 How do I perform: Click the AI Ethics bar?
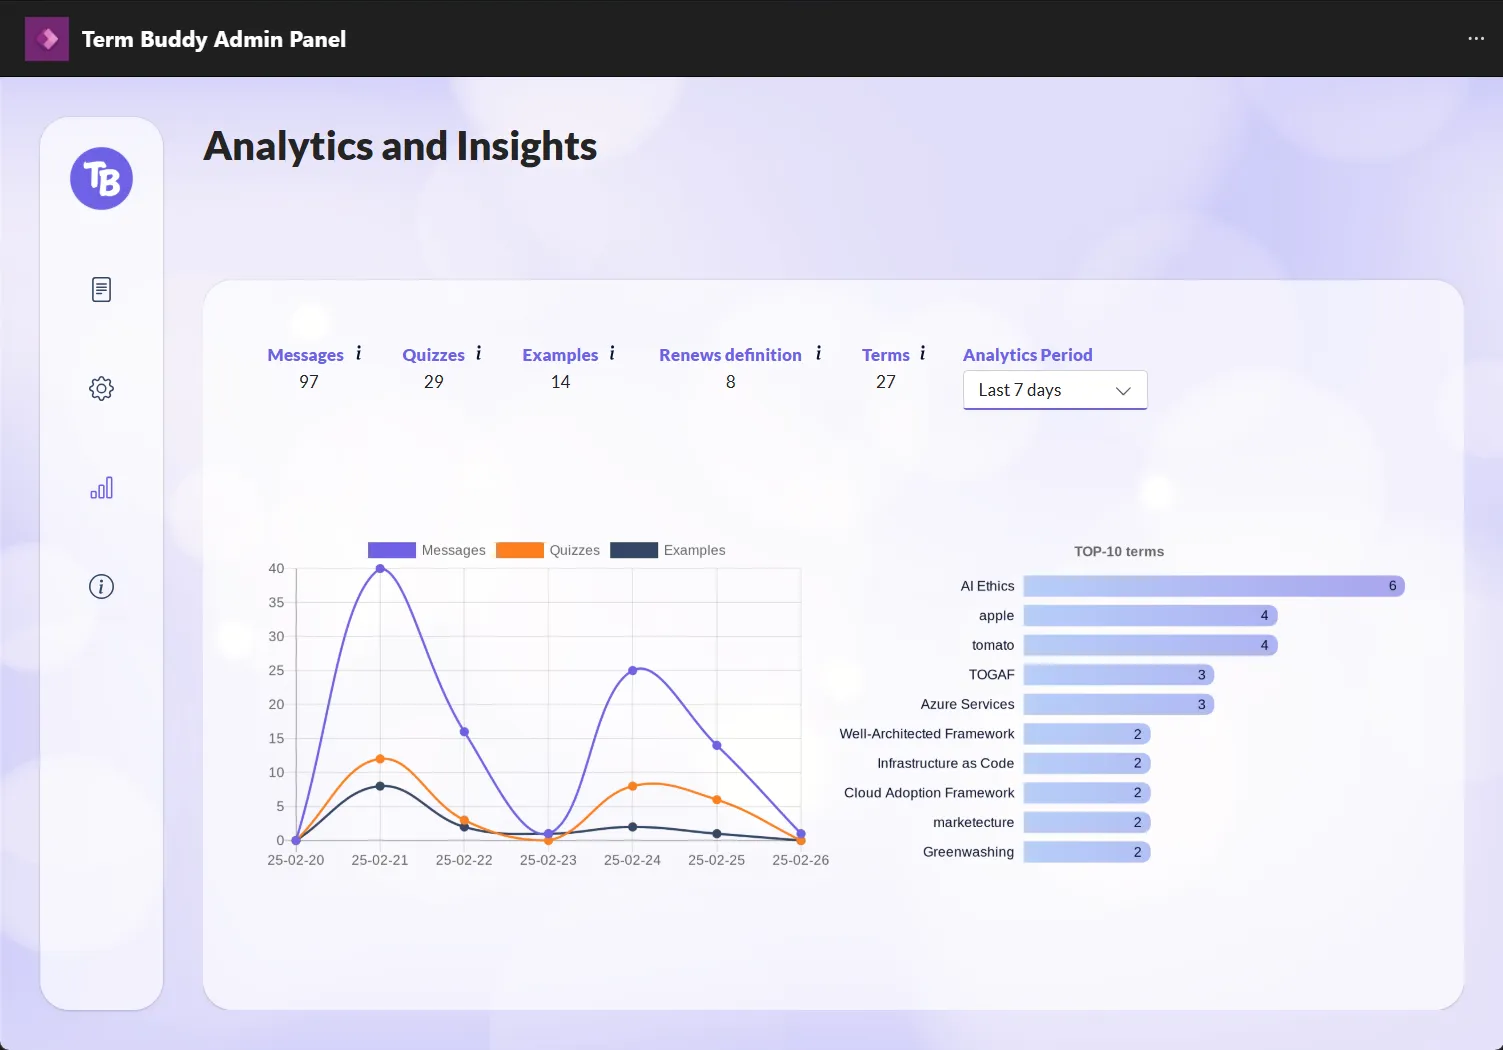click(1214, 586)
